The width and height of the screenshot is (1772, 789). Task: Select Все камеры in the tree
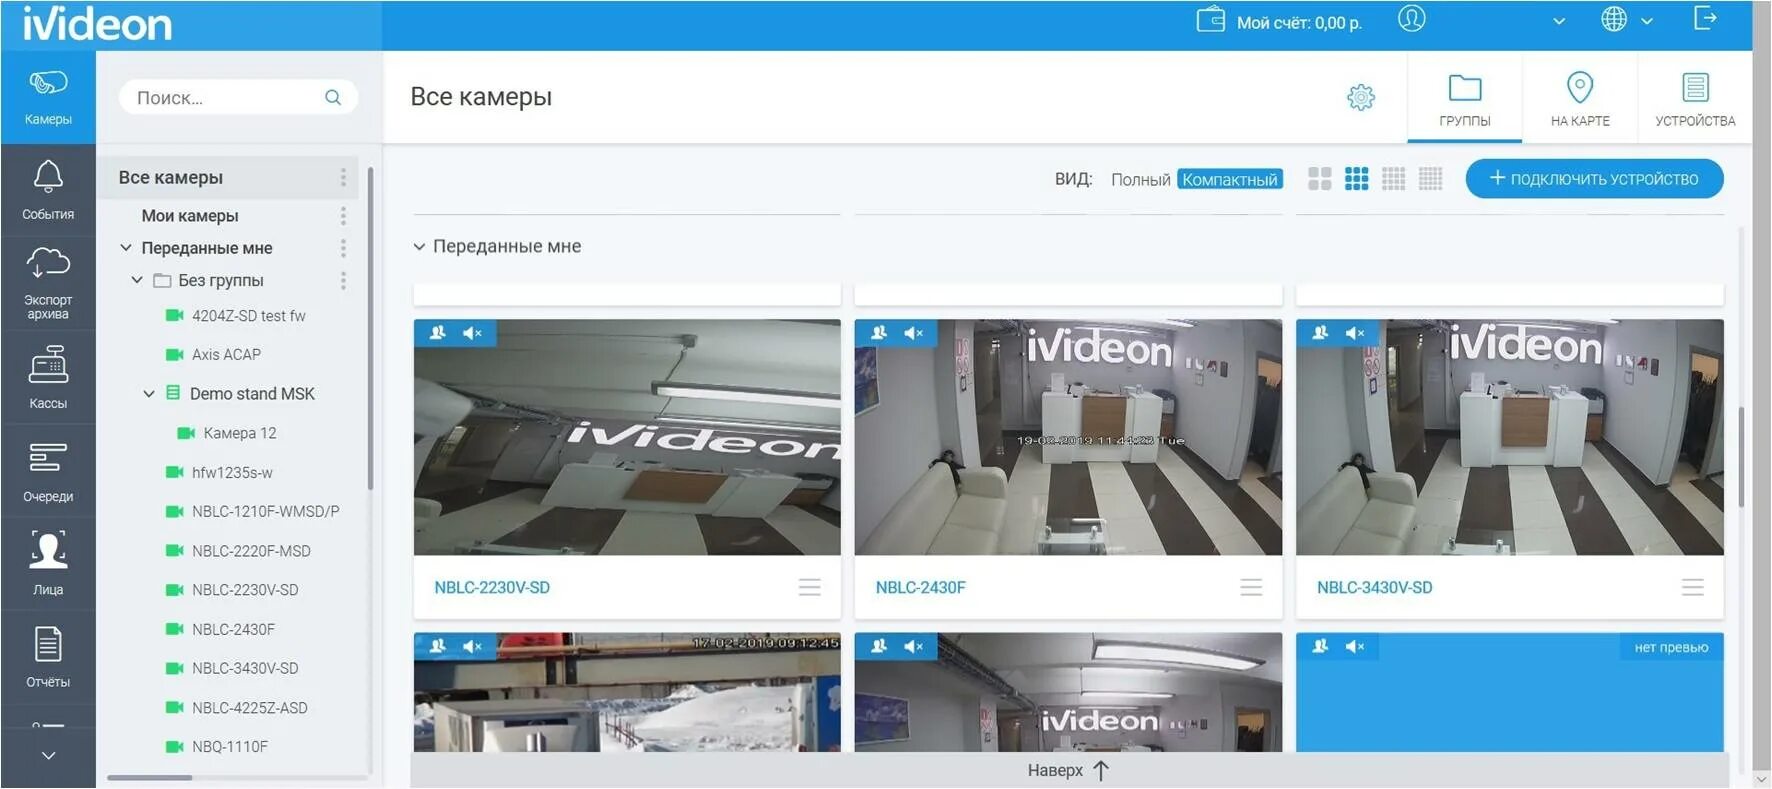click(170, 177)
